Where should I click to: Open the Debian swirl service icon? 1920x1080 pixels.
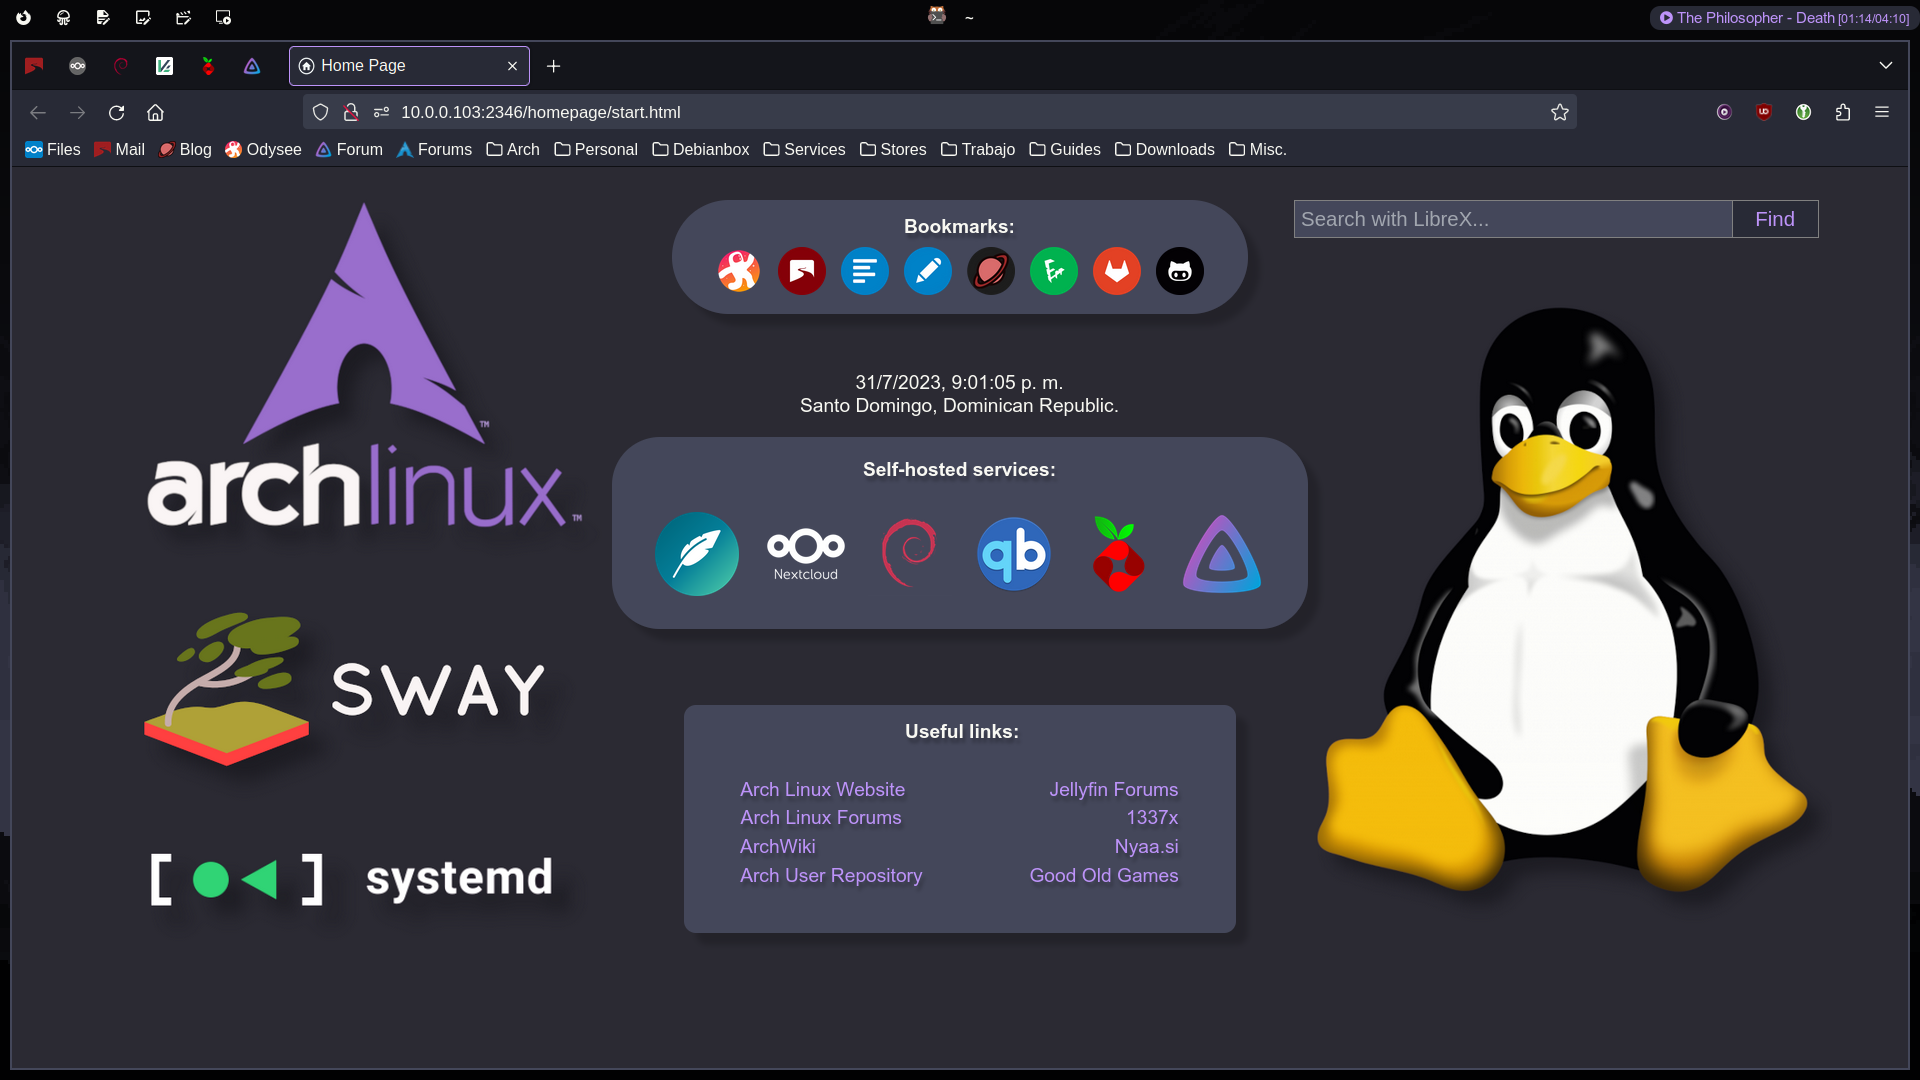coord(909,553)
